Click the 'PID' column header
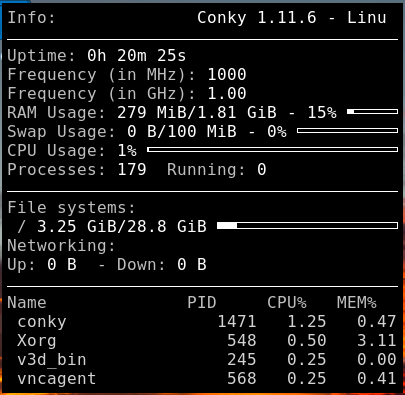 click(202, 303)
